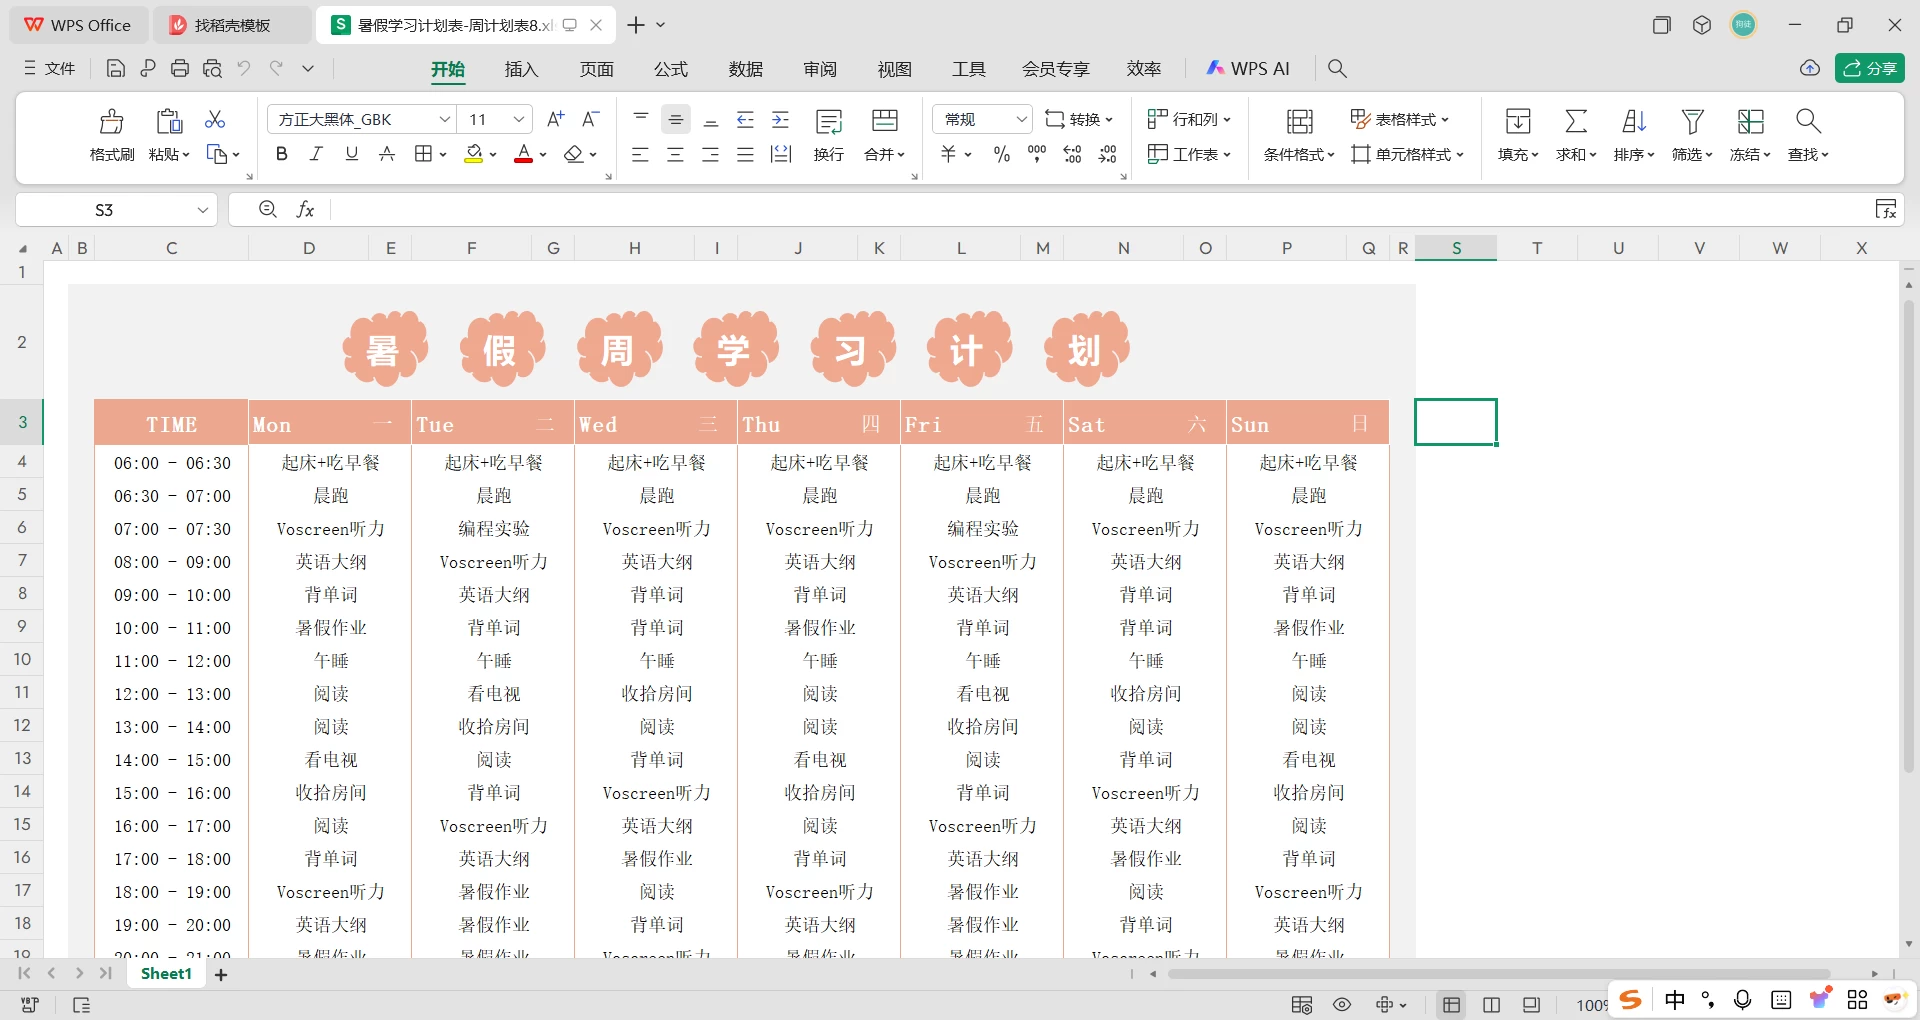The height and width of the screenshot is (1020, 1920).
Task: Apply Underline formatting
Action: [x=351, y=154]
